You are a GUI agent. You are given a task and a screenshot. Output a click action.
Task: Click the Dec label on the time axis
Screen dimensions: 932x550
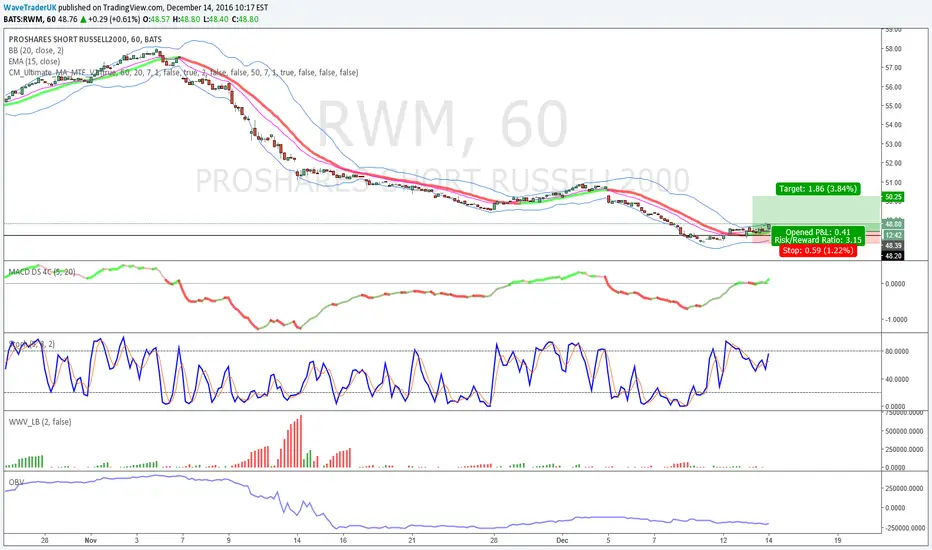coord(562,540)
